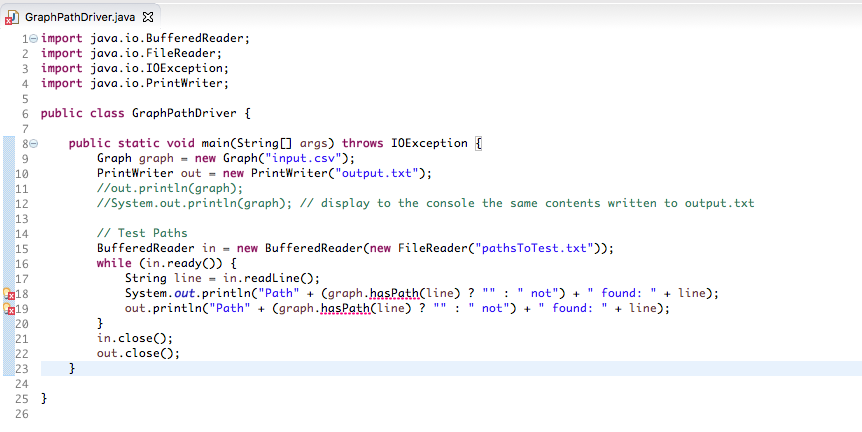862x432 pixels.
Task: Click import java.io.IOException; line
Action: point(135,68)
